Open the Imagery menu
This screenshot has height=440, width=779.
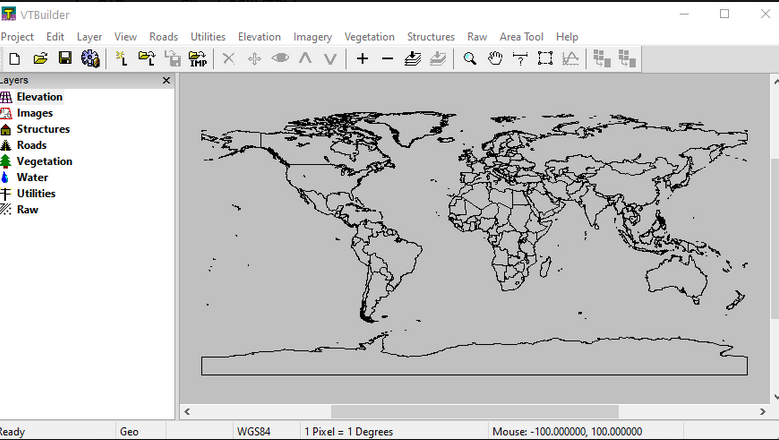tap(312, 37)
